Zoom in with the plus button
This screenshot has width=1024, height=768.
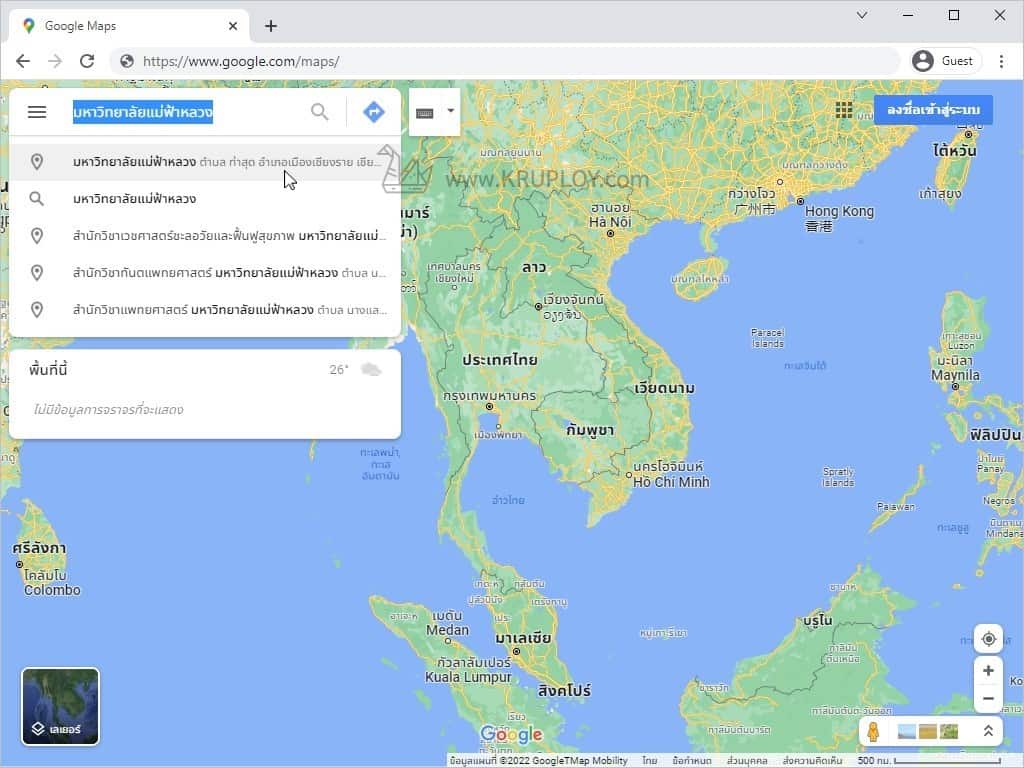click(988, 671)
